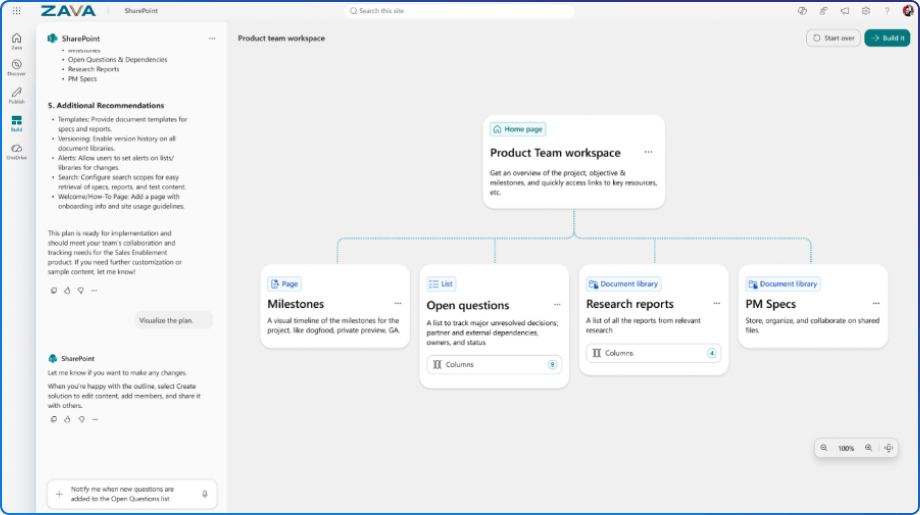This screenshot has width=920, height=515.
Task: Thumbs down the 'Let me know' response
Action: [x=81, y=419]
